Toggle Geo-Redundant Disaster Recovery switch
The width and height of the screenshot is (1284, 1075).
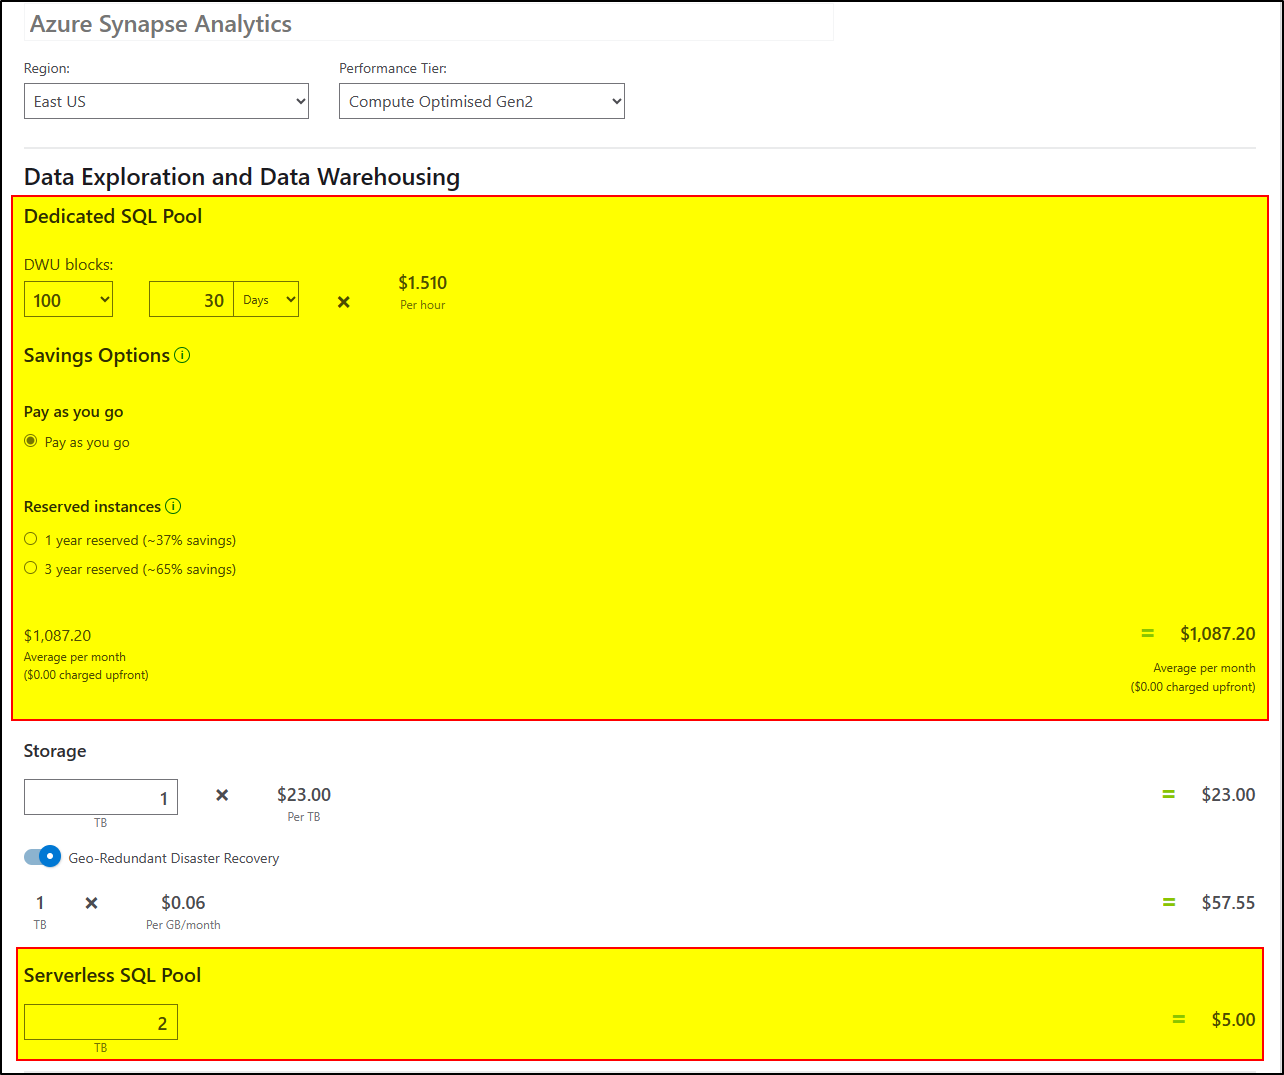pyautogui.click(x=43, y=857)
